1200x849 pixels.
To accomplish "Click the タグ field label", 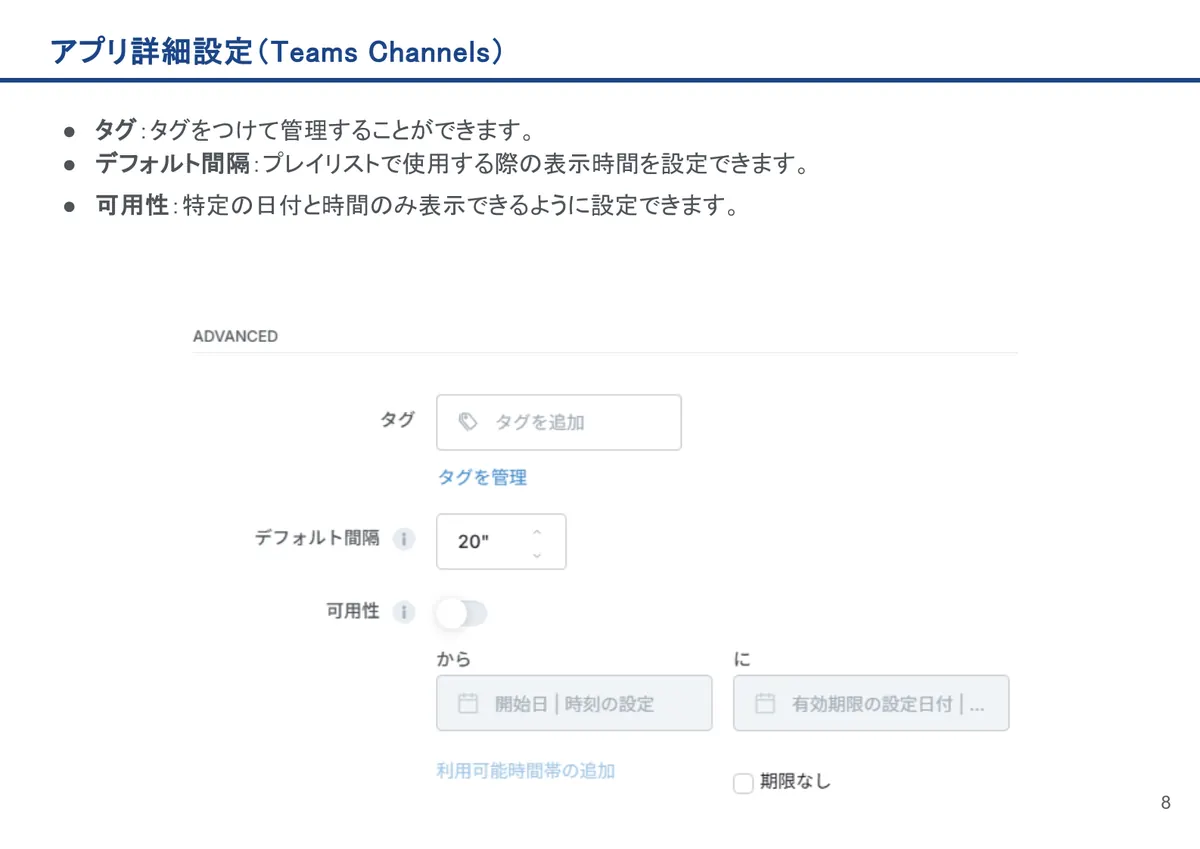I will pos(397,420).
